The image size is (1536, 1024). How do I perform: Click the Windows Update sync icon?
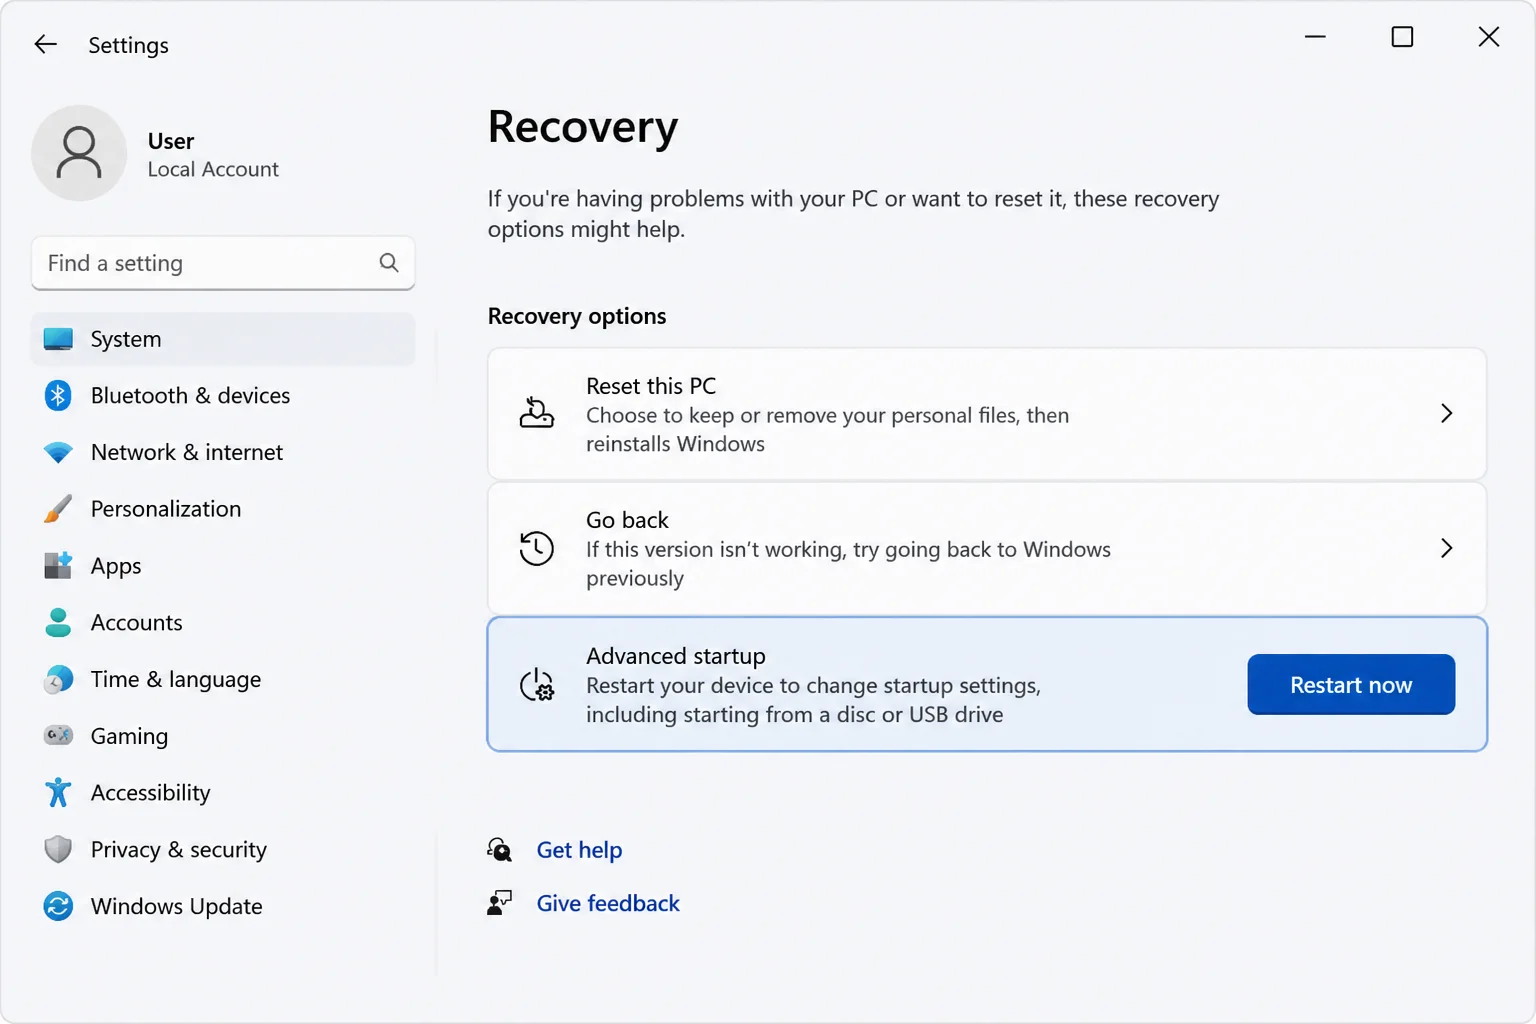point(58,906)
